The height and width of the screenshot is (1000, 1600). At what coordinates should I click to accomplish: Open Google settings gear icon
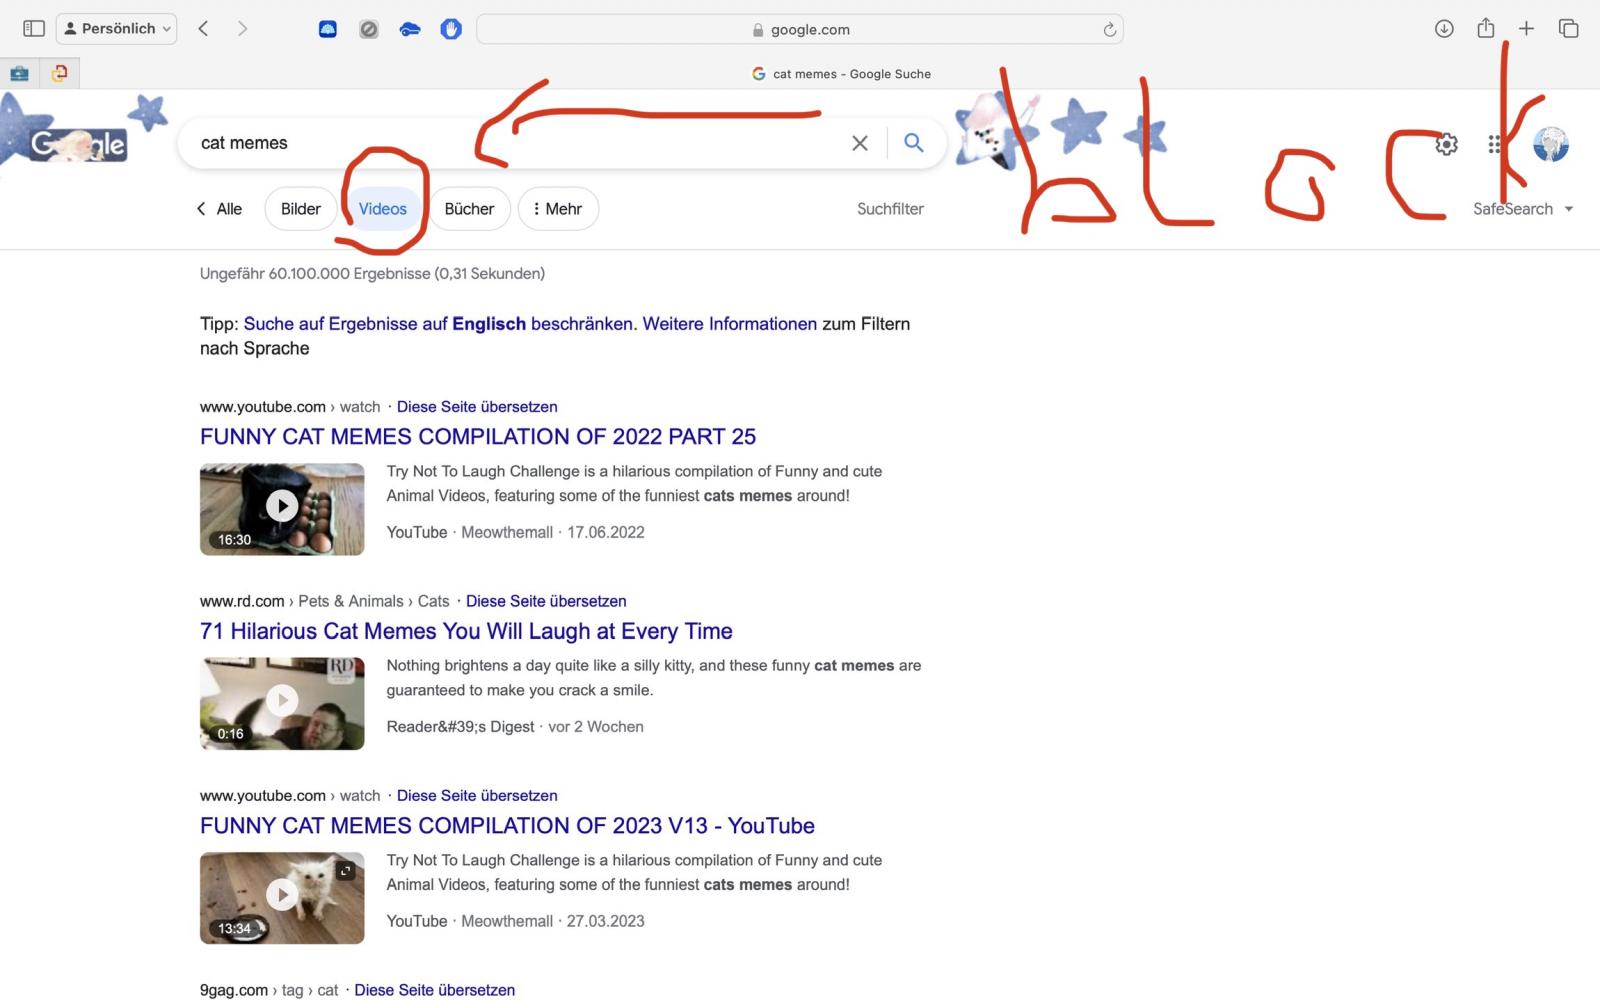click(1446, 144)
